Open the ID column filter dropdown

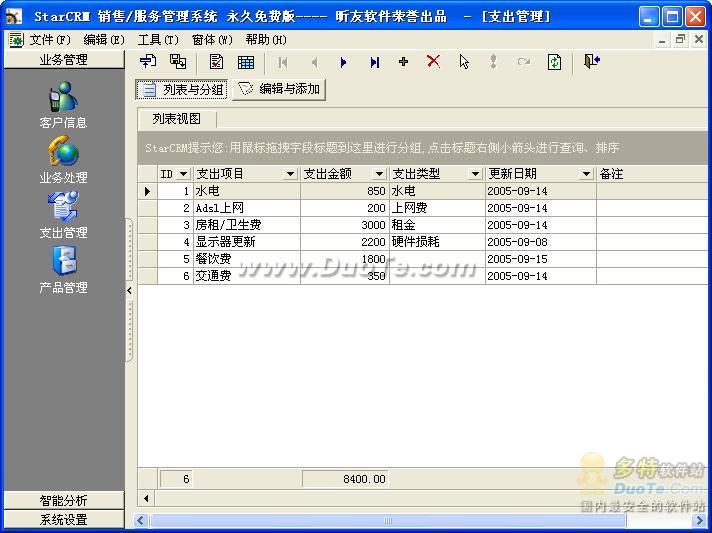point(183,174)
